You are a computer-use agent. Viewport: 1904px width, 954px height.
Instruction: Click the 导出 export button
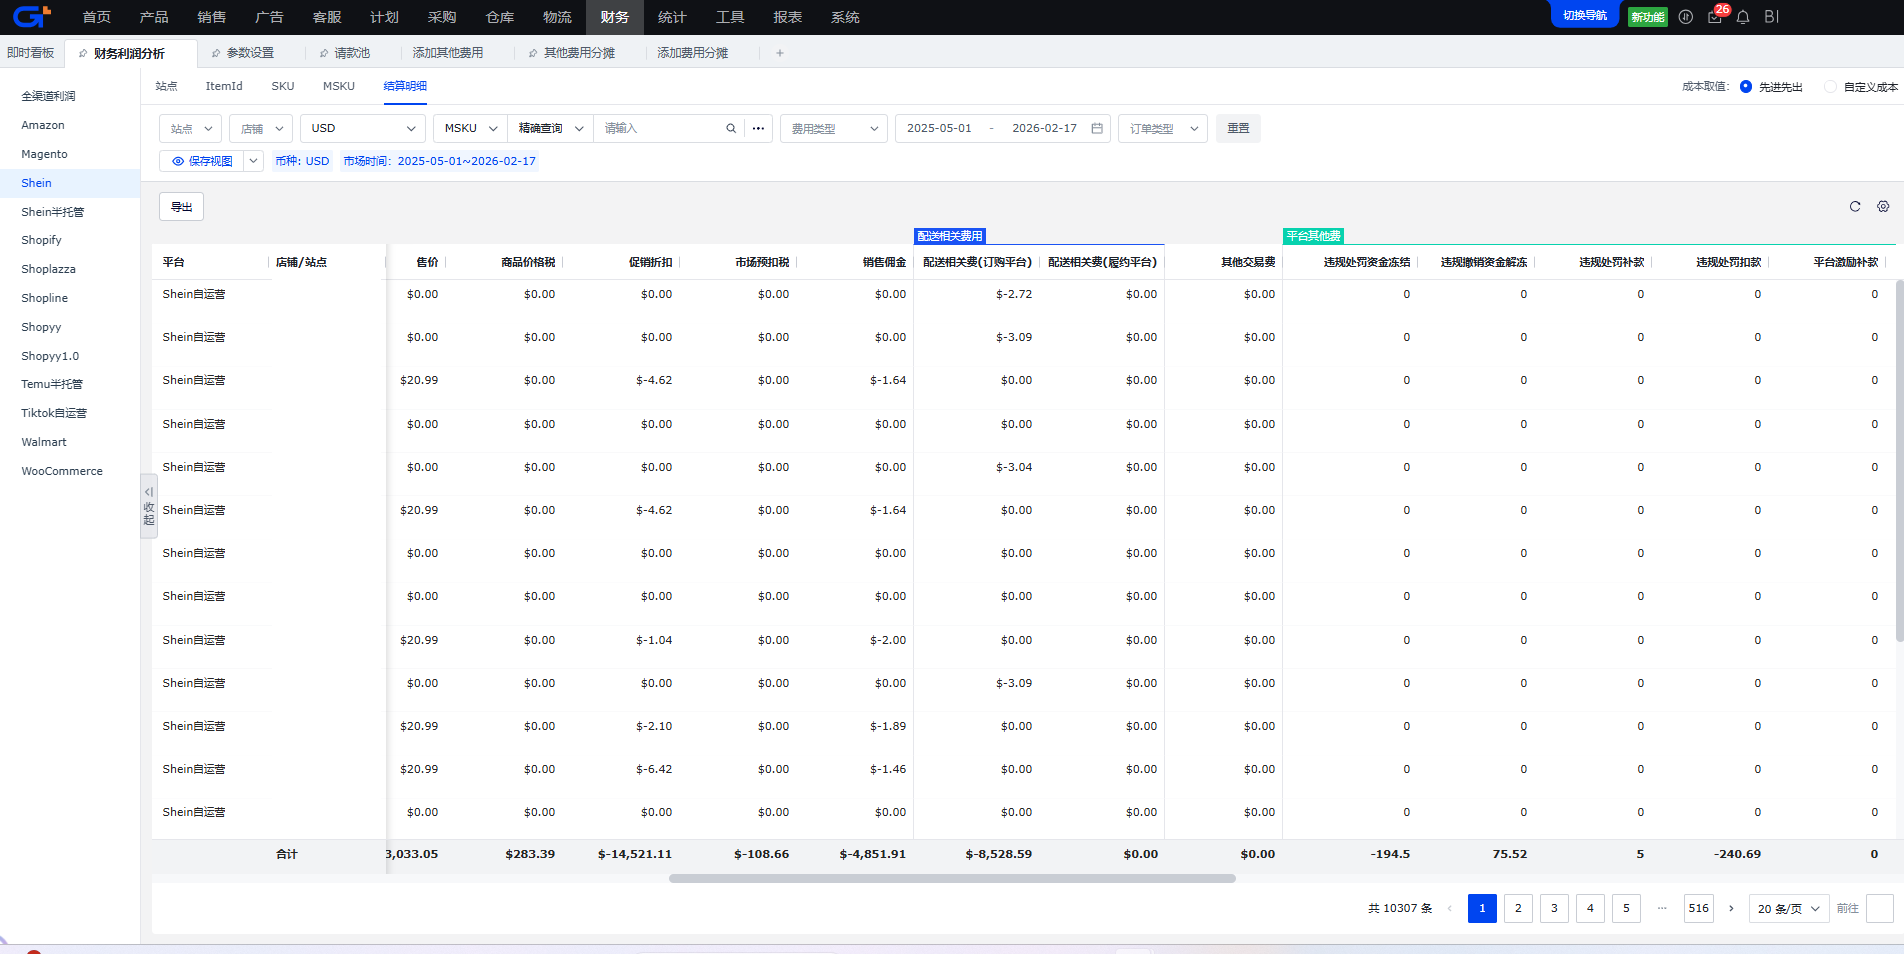(181, 207)
